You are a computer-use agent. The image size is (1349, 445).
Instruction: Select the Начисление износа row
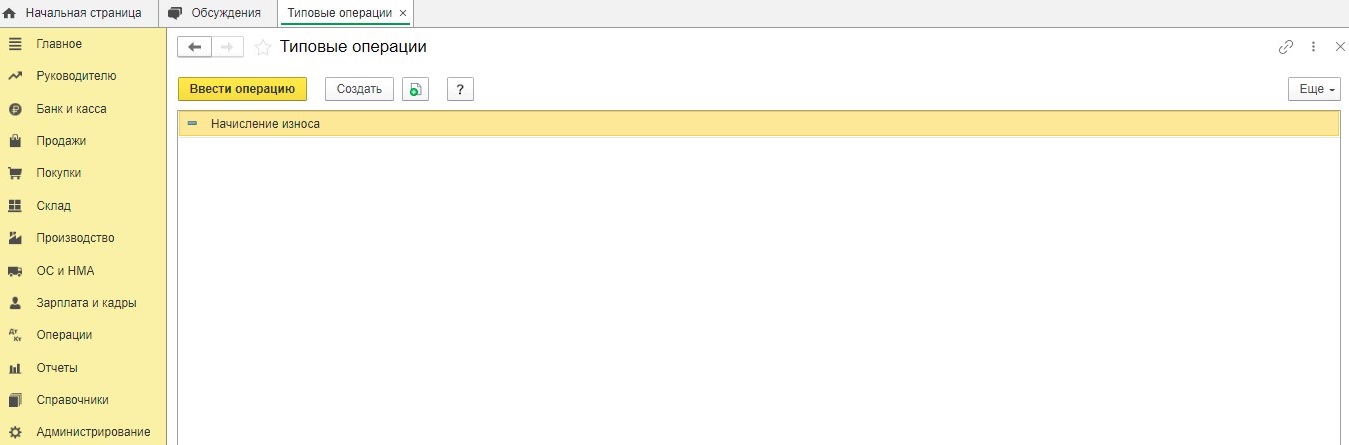click(x=758, y=124)
